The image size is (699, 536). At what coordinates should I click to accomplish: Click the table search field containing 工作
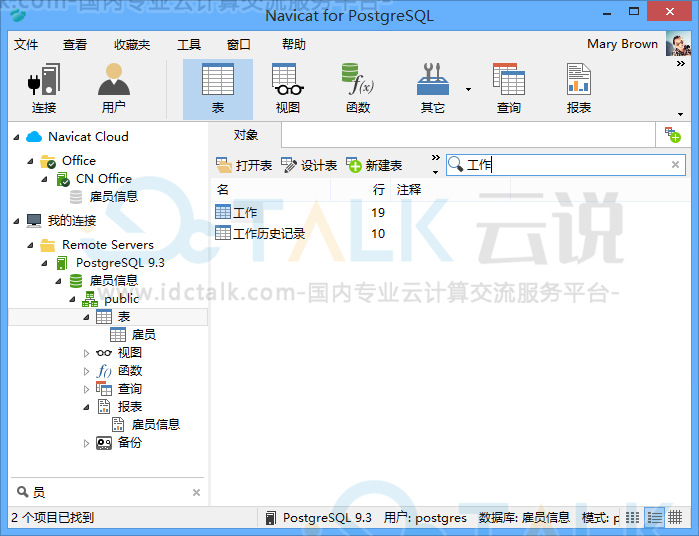click(566, 165)
